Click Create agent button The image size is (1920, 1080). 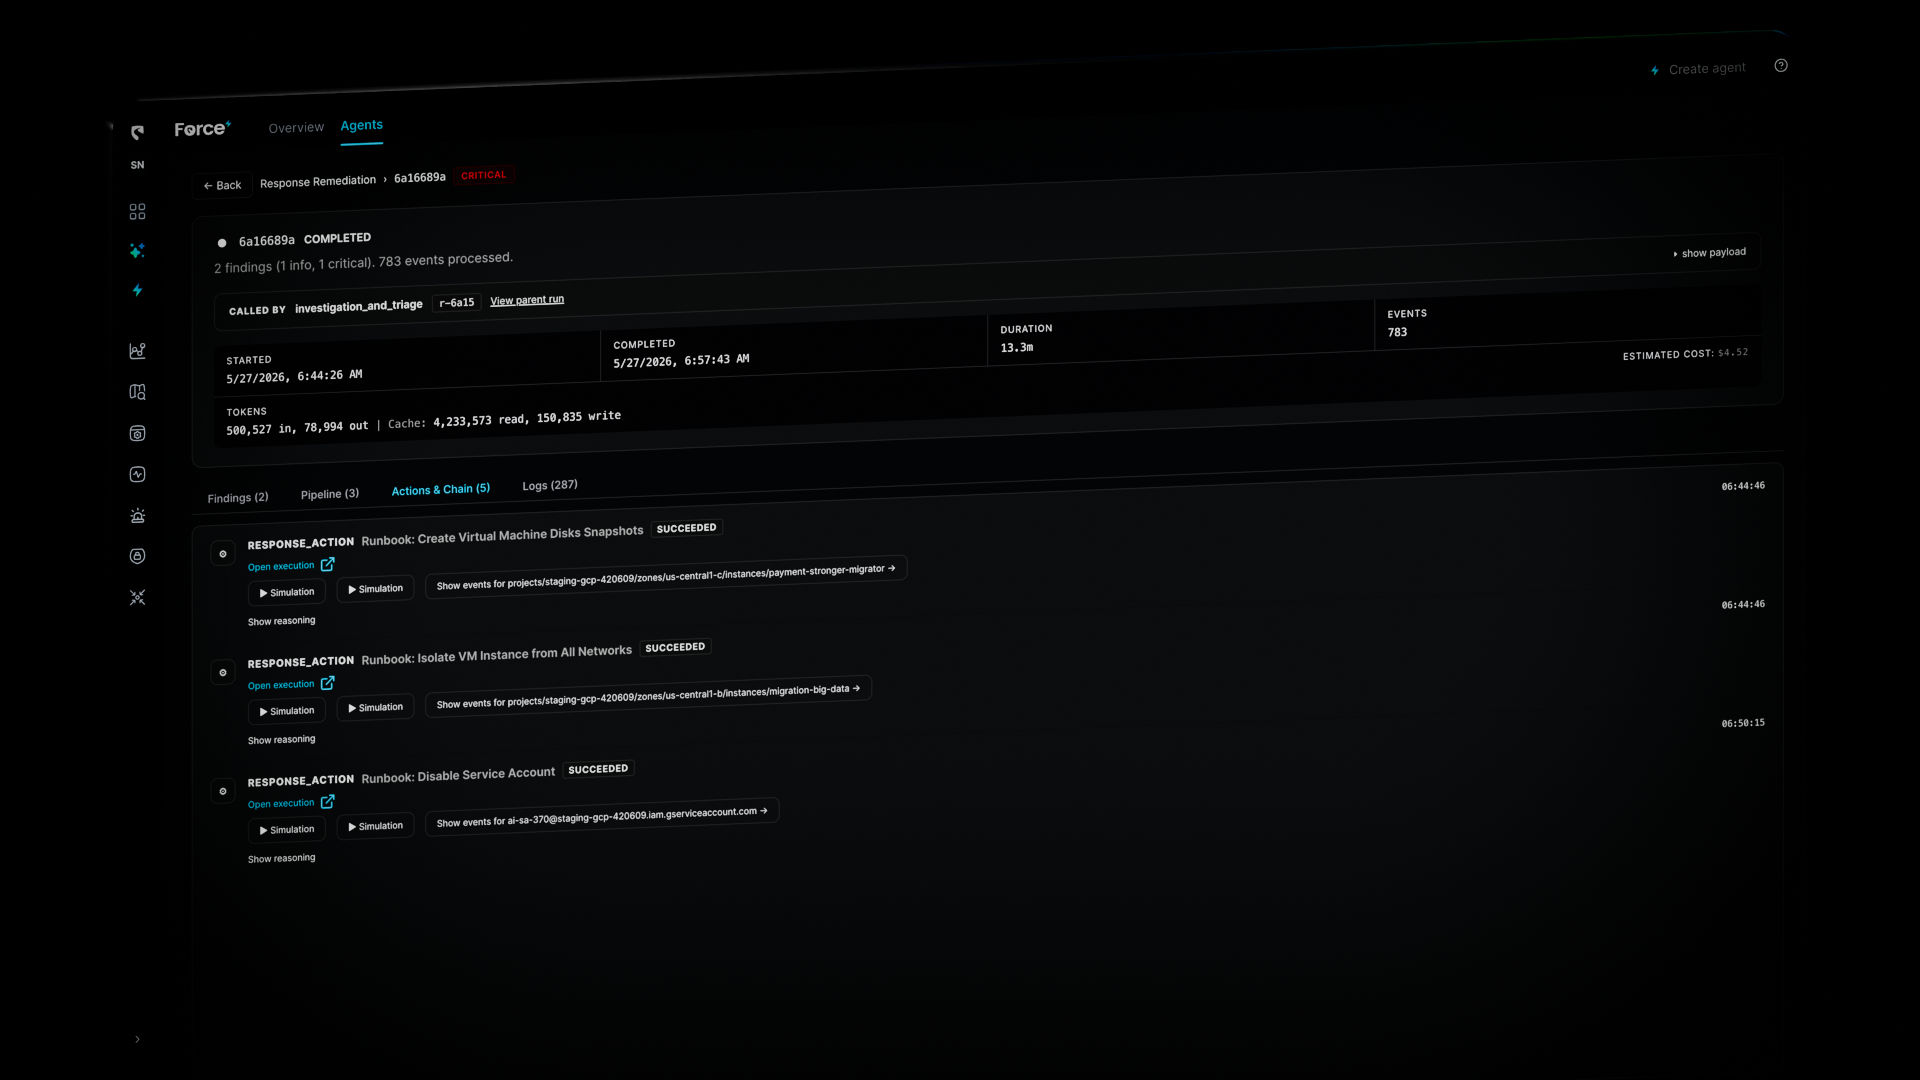pyautogui.click(x=1698, y=69)
